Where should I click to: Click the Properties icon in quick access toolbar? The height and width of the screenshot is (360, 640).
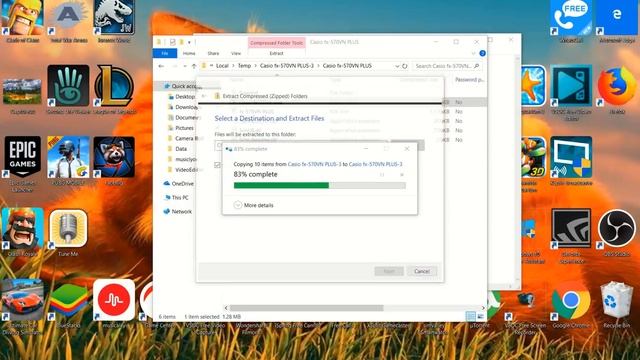(173, 42)
